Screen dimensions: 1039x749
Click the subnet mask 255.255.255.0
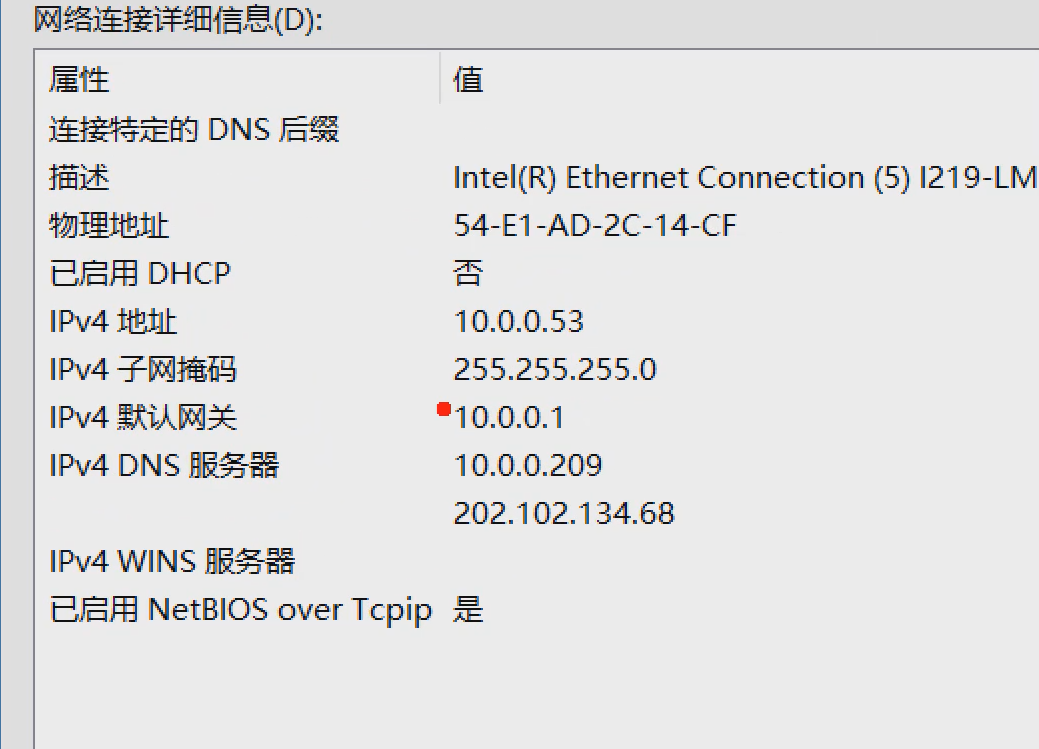coord(555,370)
